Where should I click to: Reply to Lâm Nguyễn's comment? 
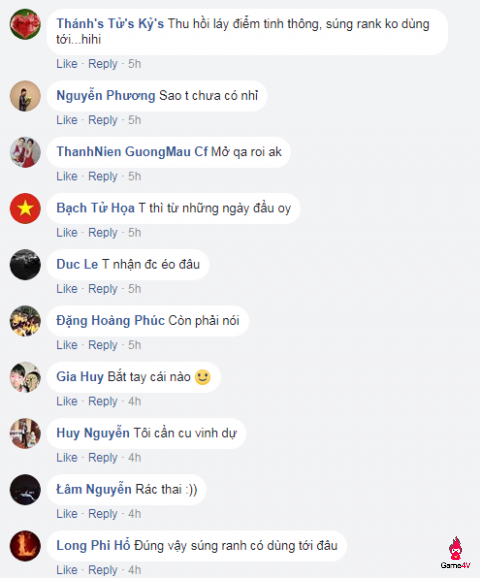102,514
